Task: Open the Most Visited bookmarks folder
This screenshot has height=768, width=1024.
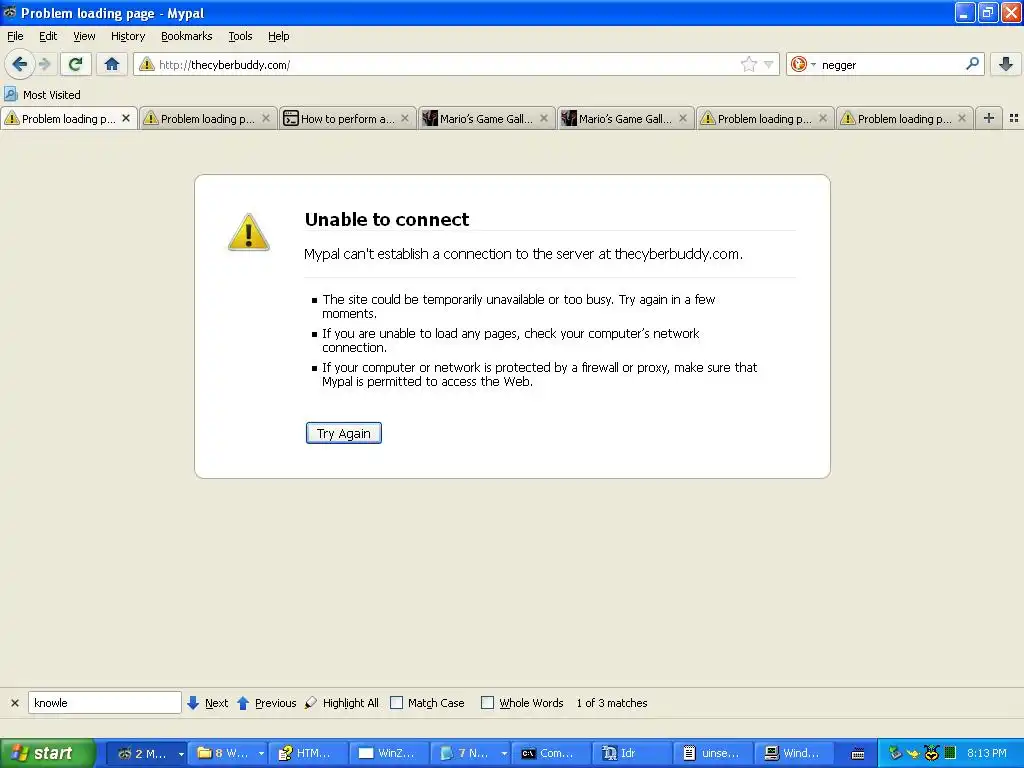Action: click(x=42, y=95)
